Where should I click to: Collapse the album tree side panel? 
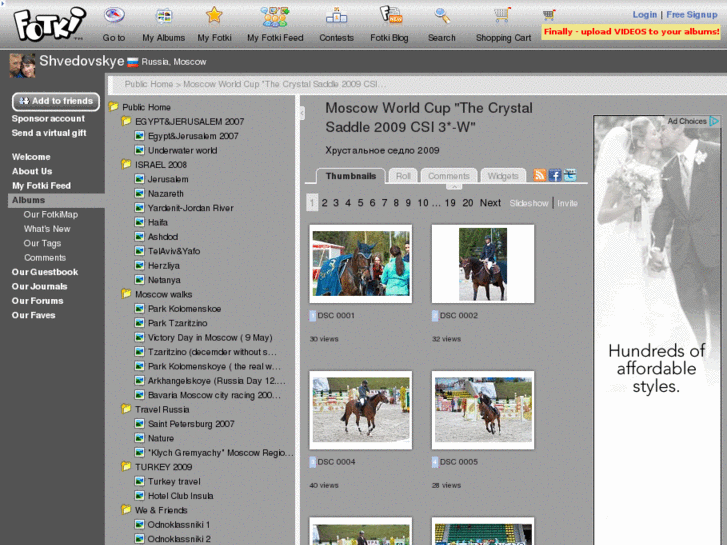pos(302,113)
